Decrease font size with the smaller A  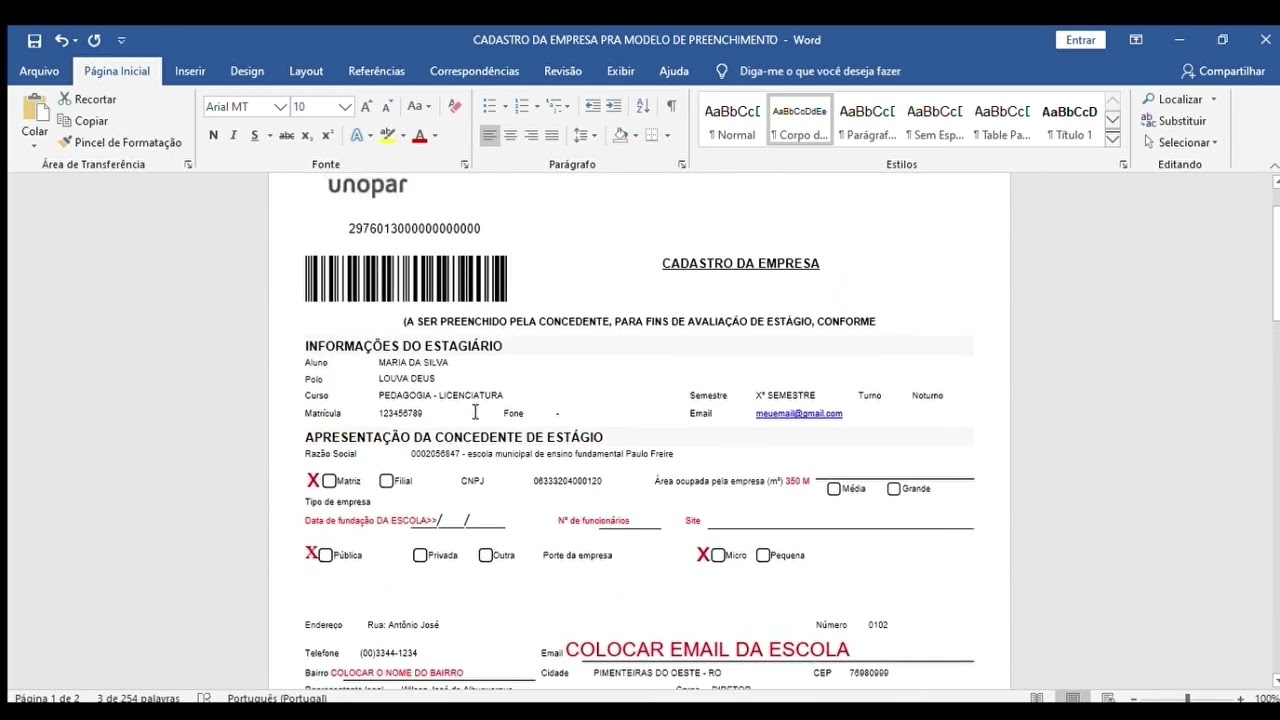pyautogui.click(x=386, y=106)
